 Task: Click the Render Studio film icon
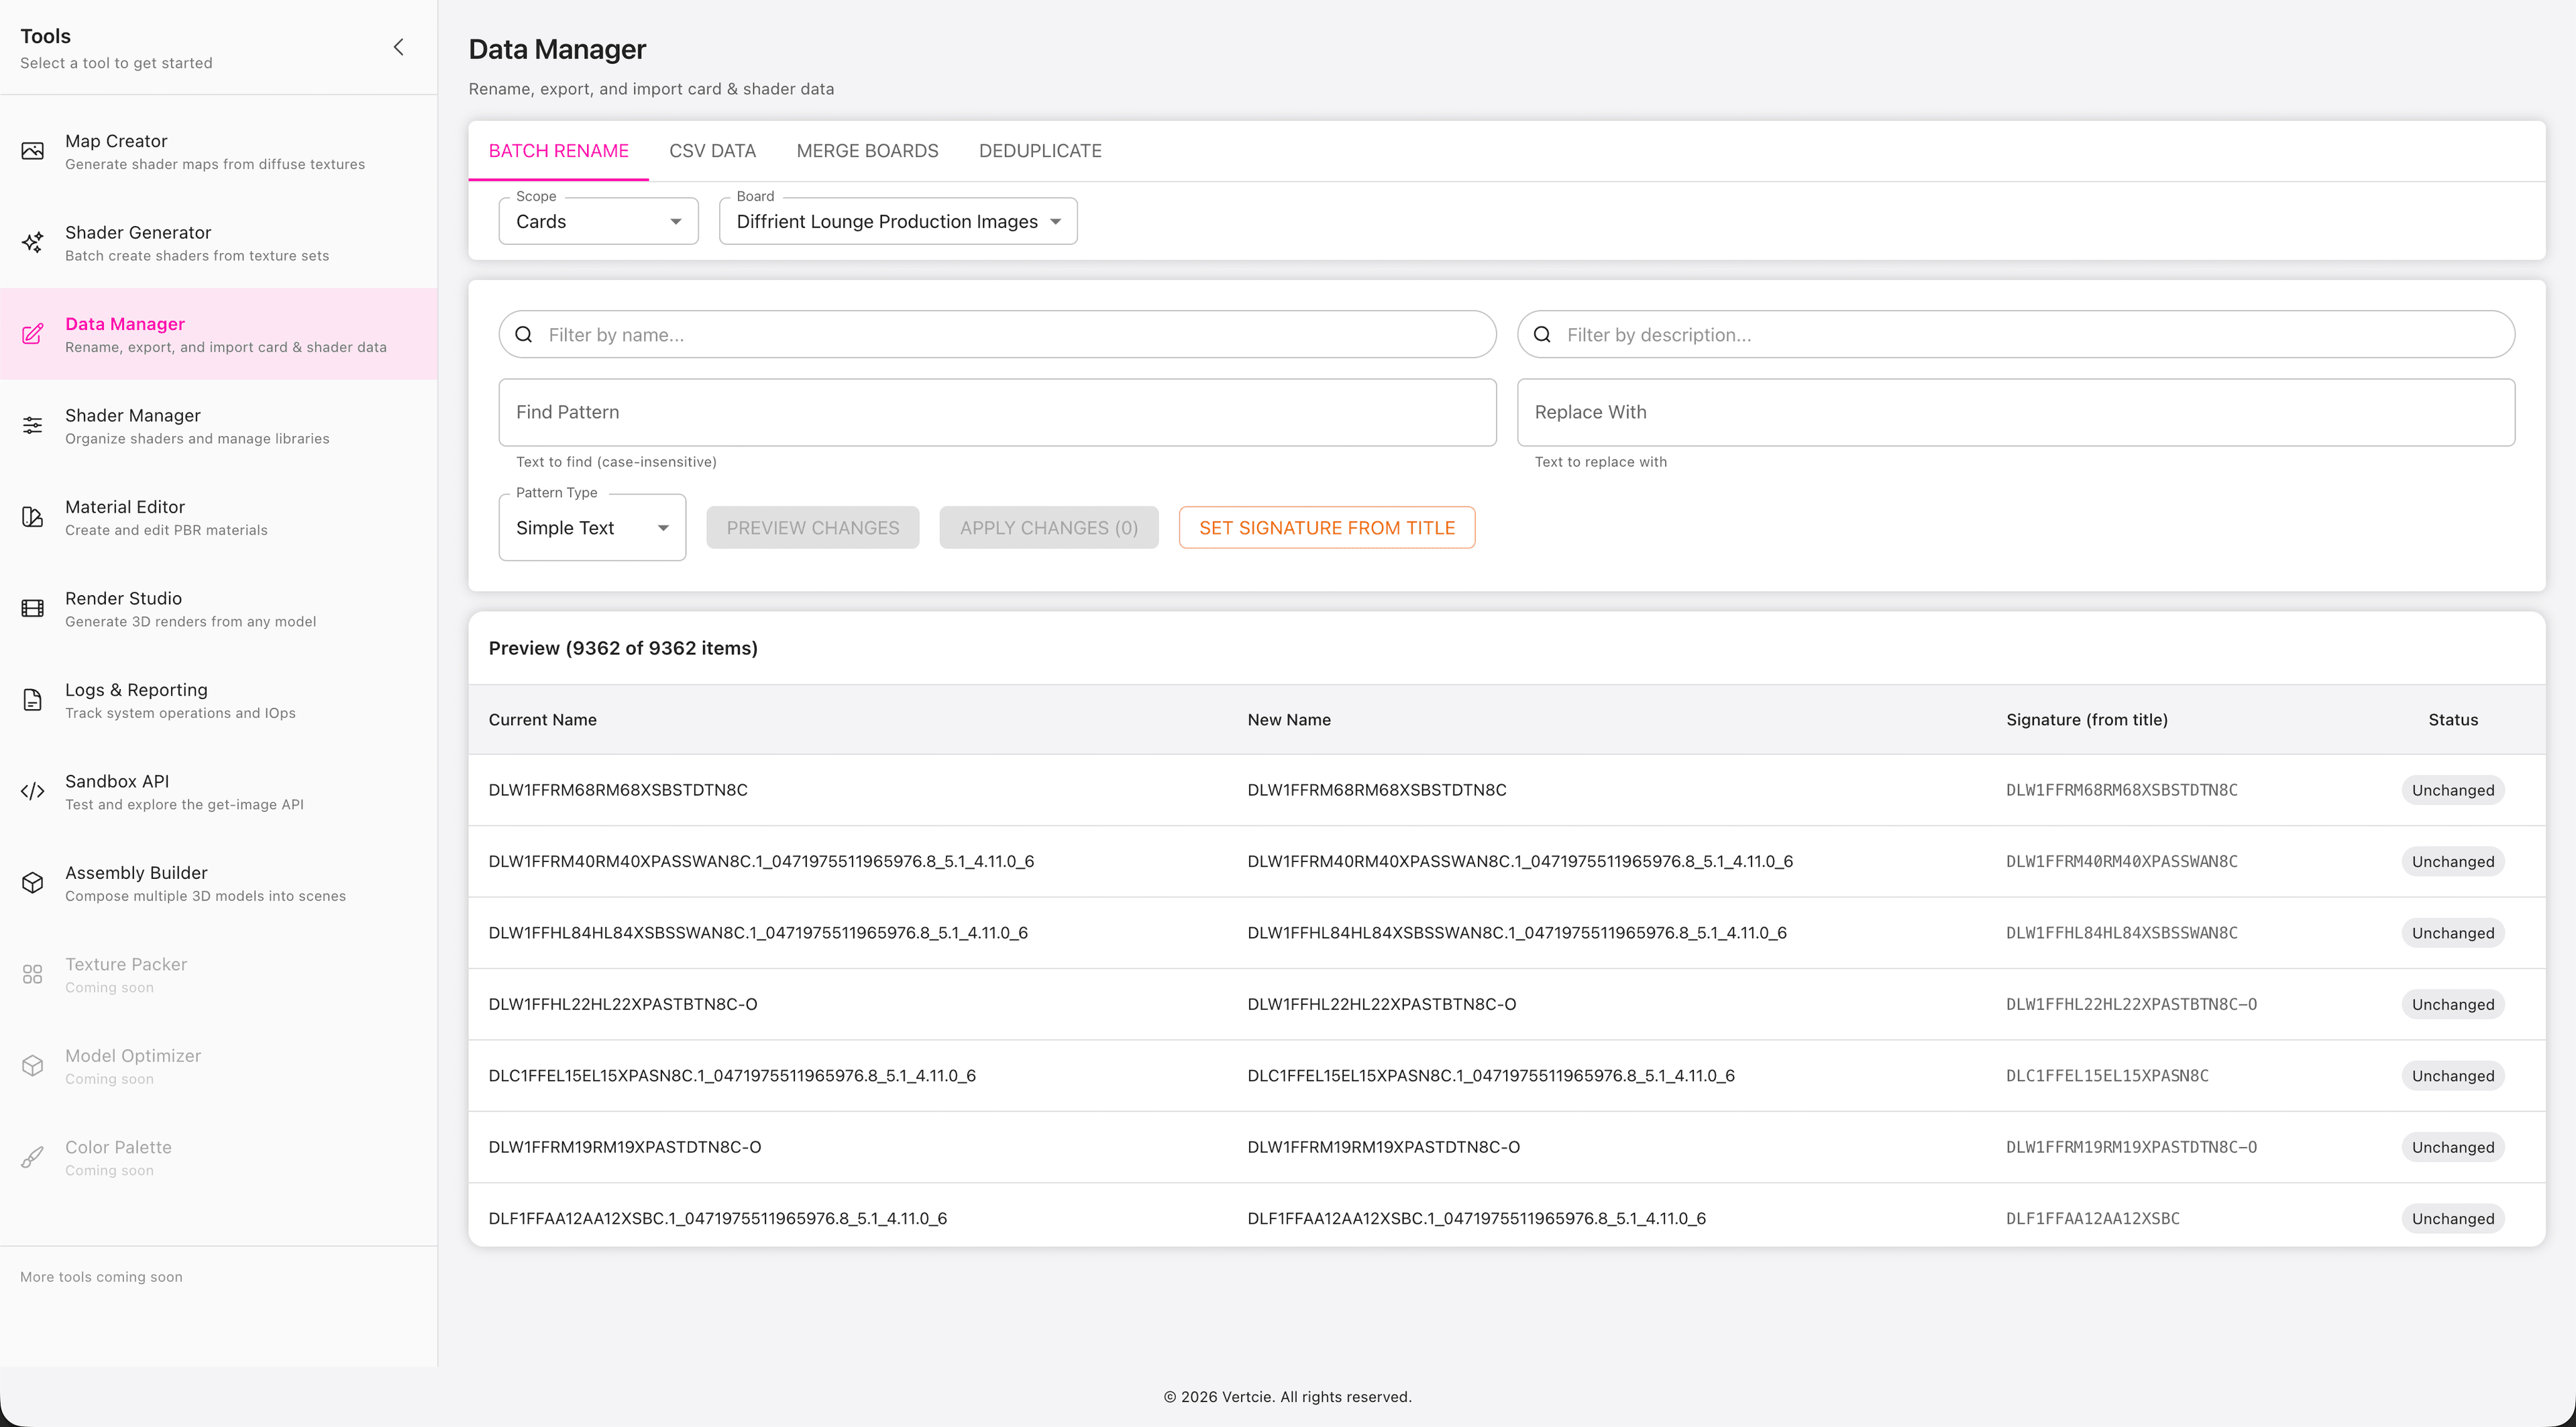[x=32, y=608]
